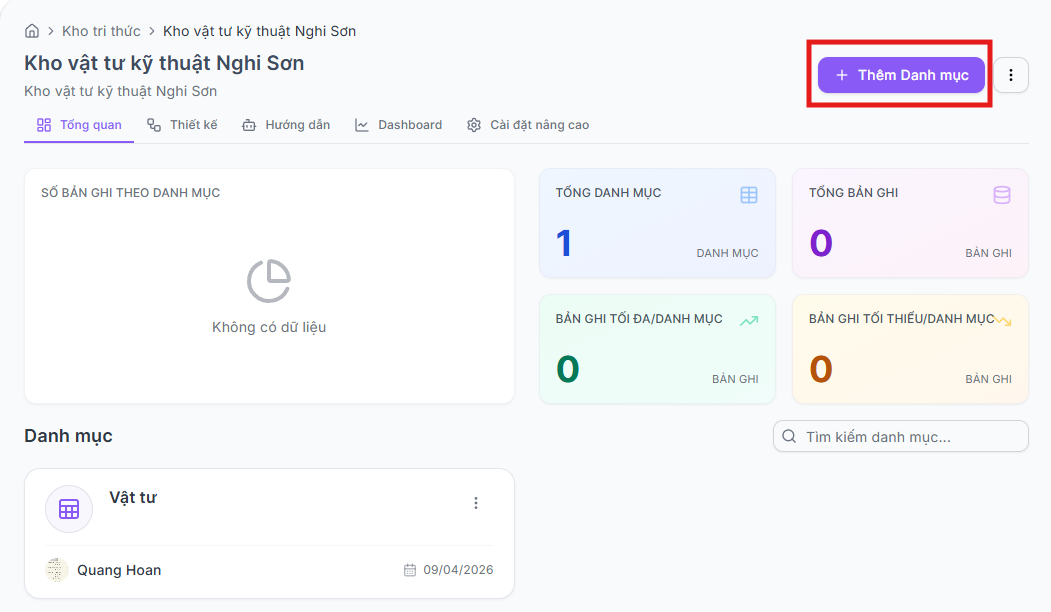The height and width of the screenshot is (612, 1051).
Task: Open the page options three-dot menu
Action: click(1011, 75)
